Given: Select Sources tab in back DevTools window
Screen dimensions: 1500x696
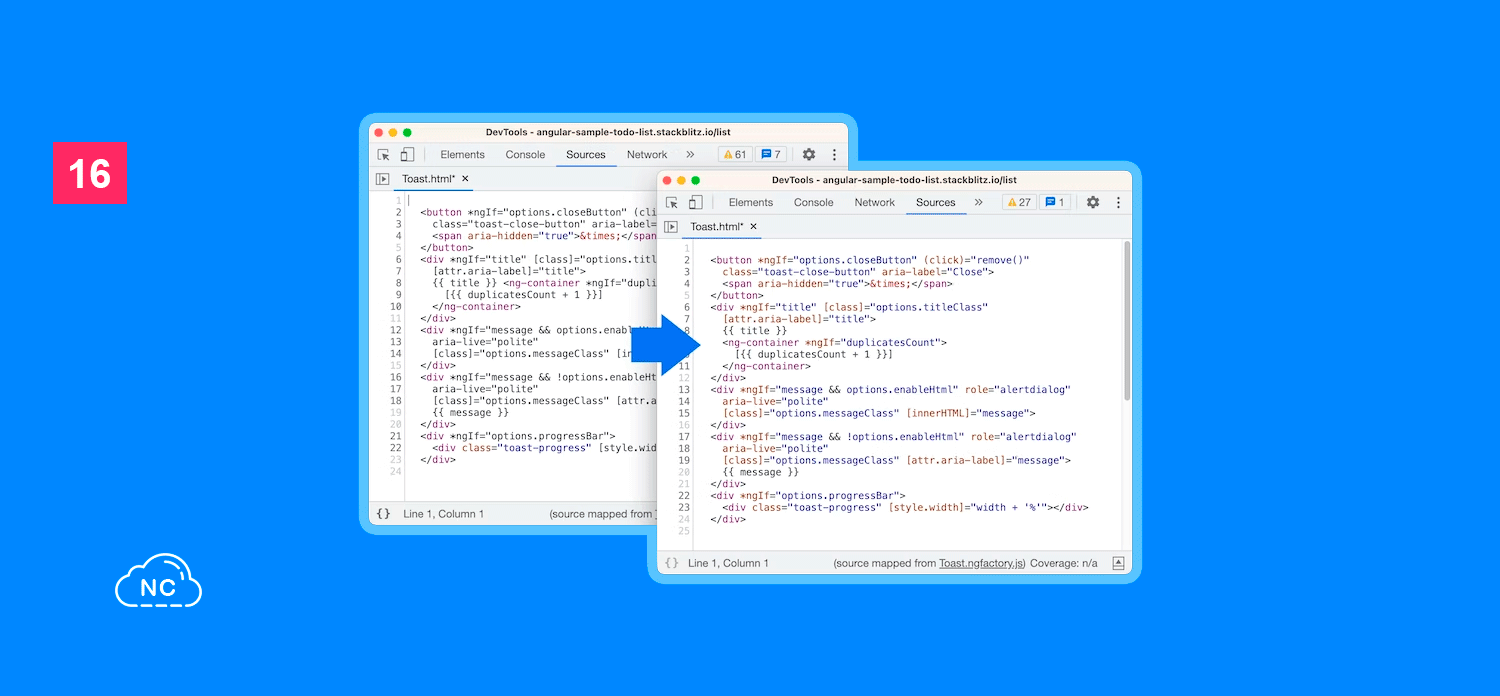Looking at the screenshot, I should click(586, 155).
